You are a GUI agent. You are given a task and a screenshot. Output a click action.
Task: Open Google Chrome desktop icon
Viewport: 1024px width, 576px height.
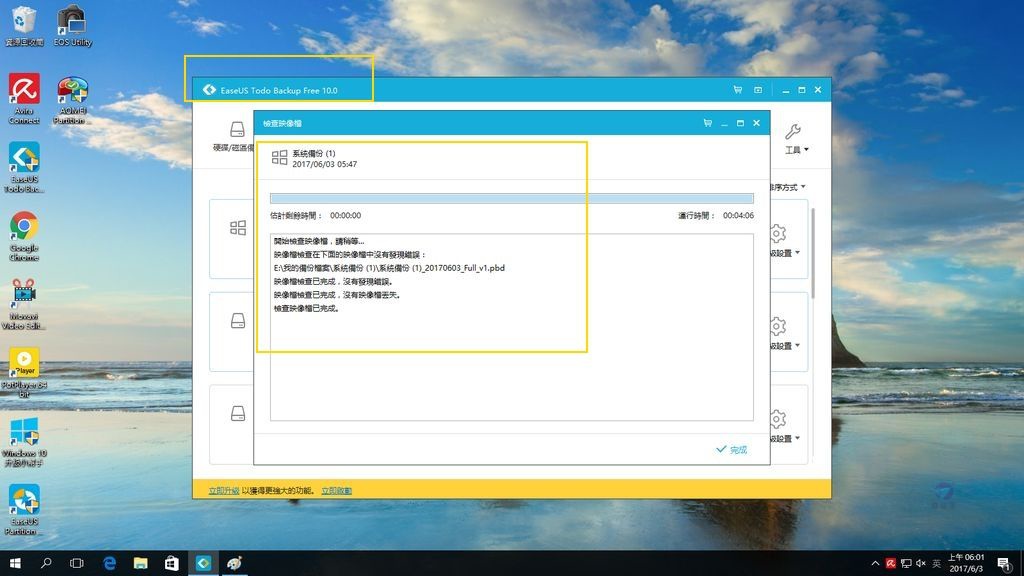click(24, 236)
